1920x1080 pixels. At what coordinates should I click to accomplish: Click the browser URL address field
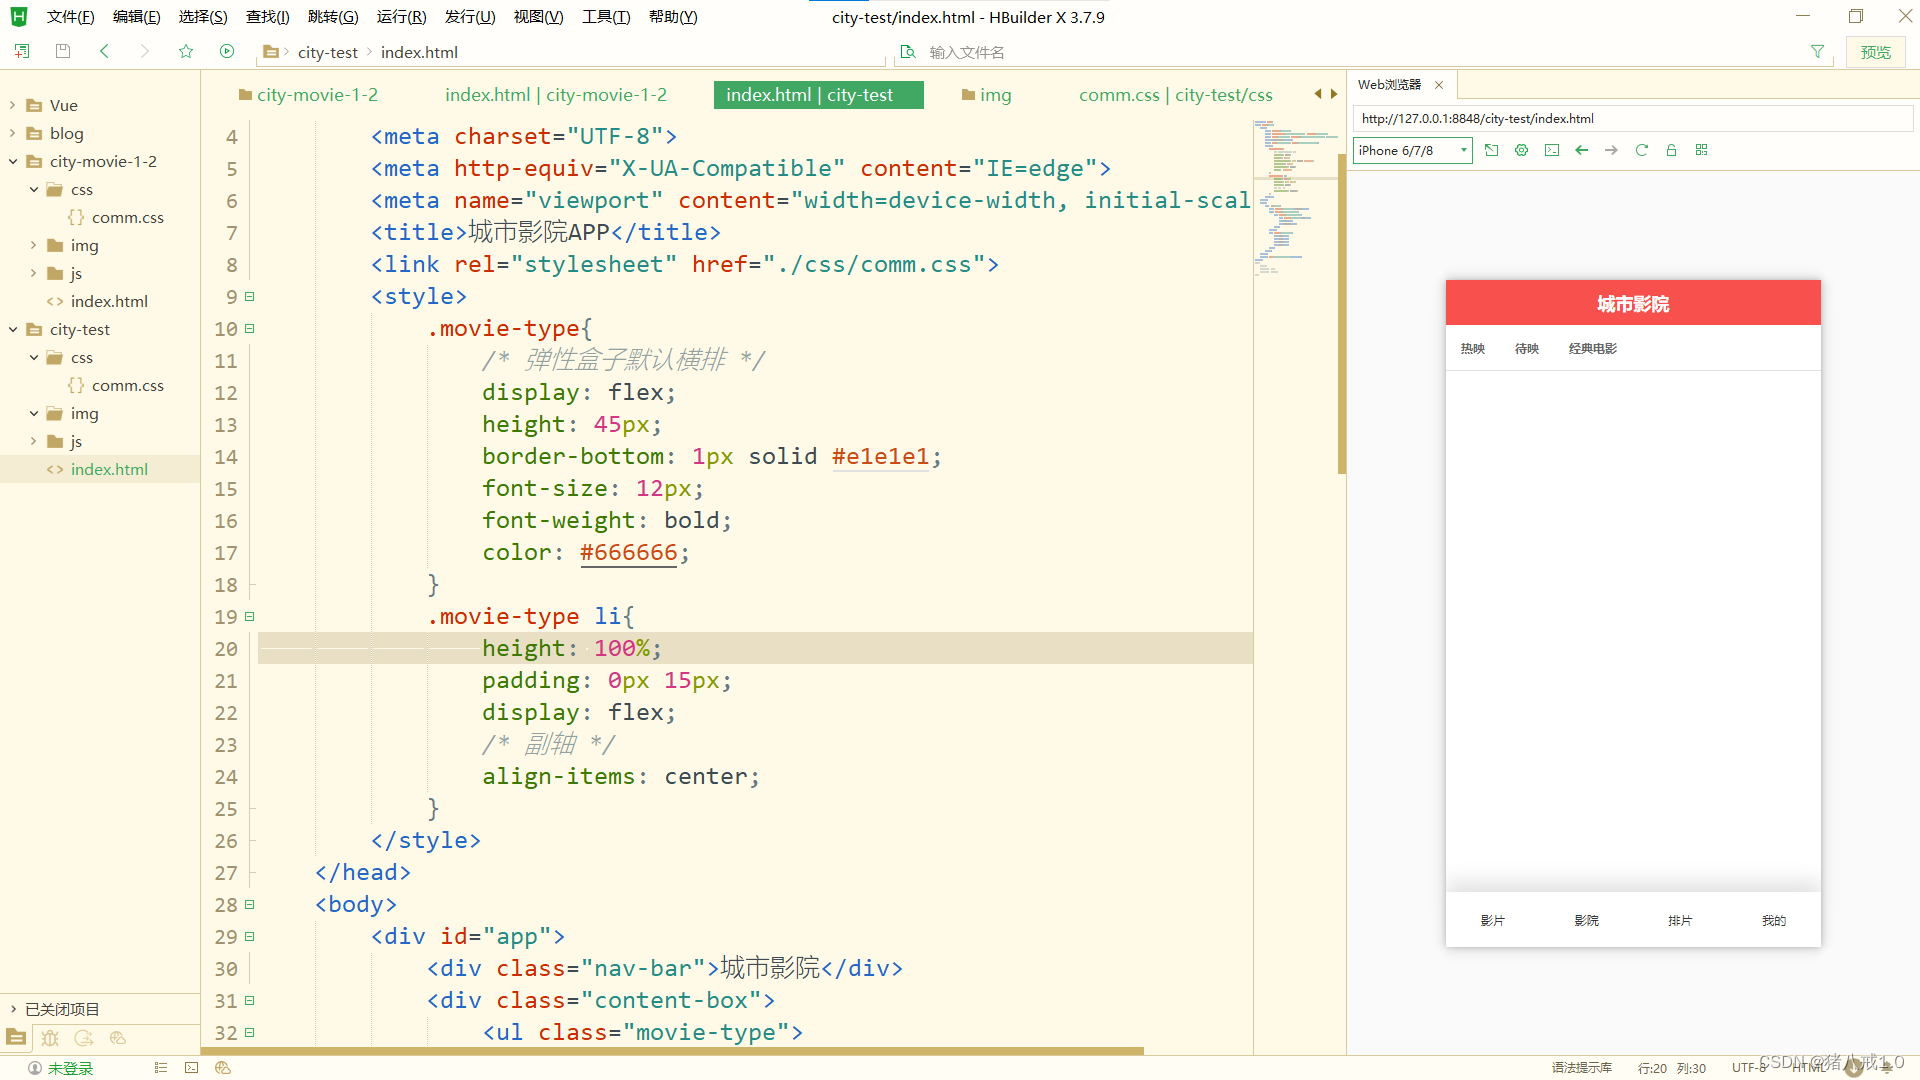coord(1630,118)
